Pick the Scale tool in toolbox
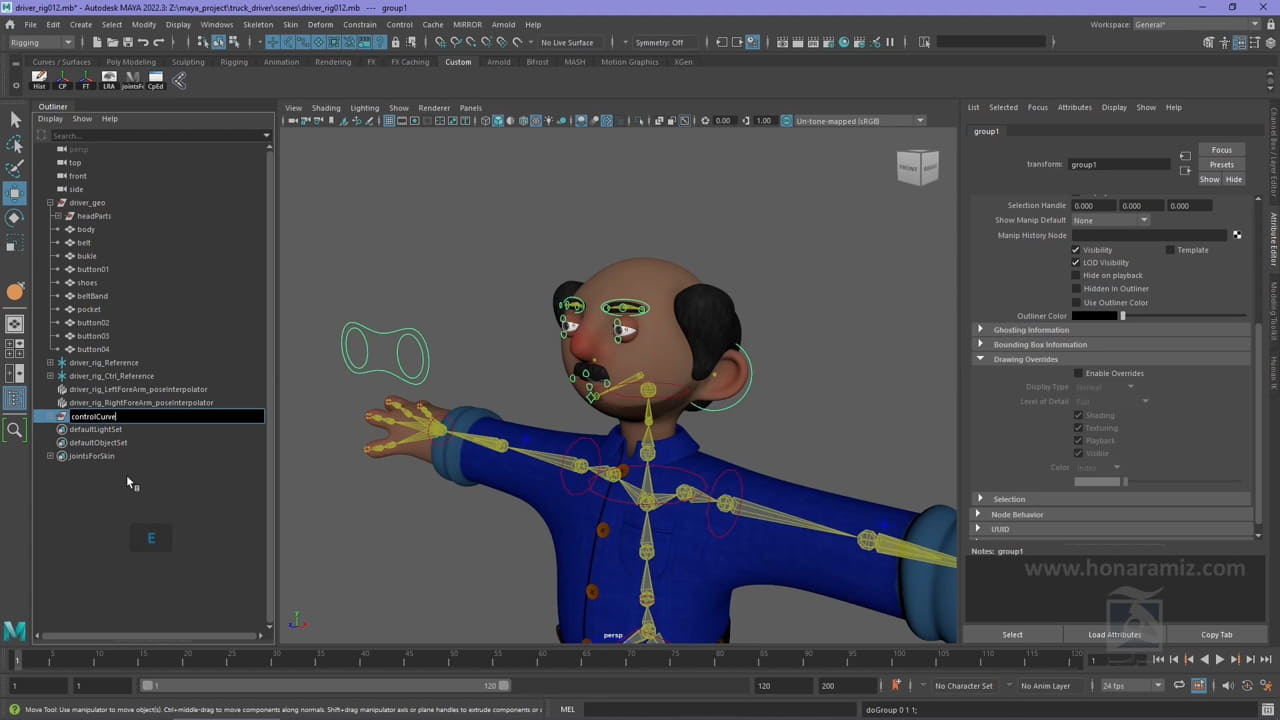Image resolution: width=1280 pixels, height=720 pixels. (x=15, y=242)
